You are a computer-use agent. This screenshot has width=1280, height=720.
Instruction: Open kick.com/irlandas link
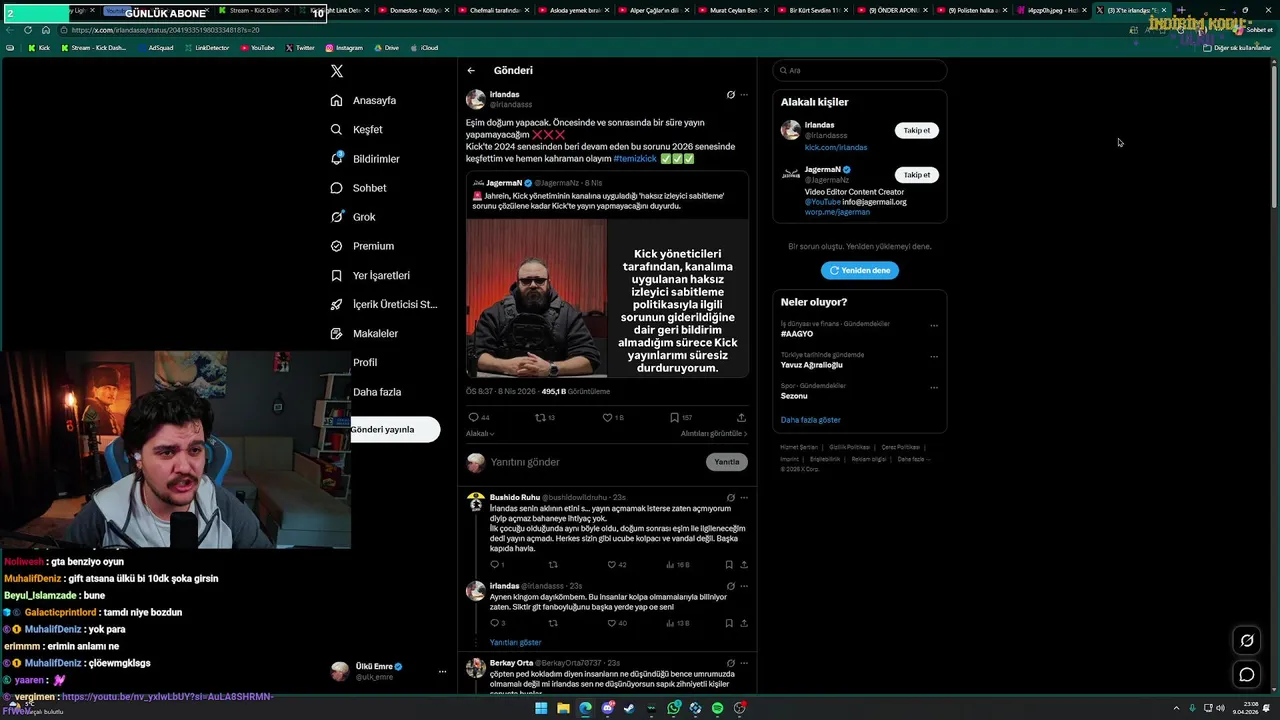point(836,147)
